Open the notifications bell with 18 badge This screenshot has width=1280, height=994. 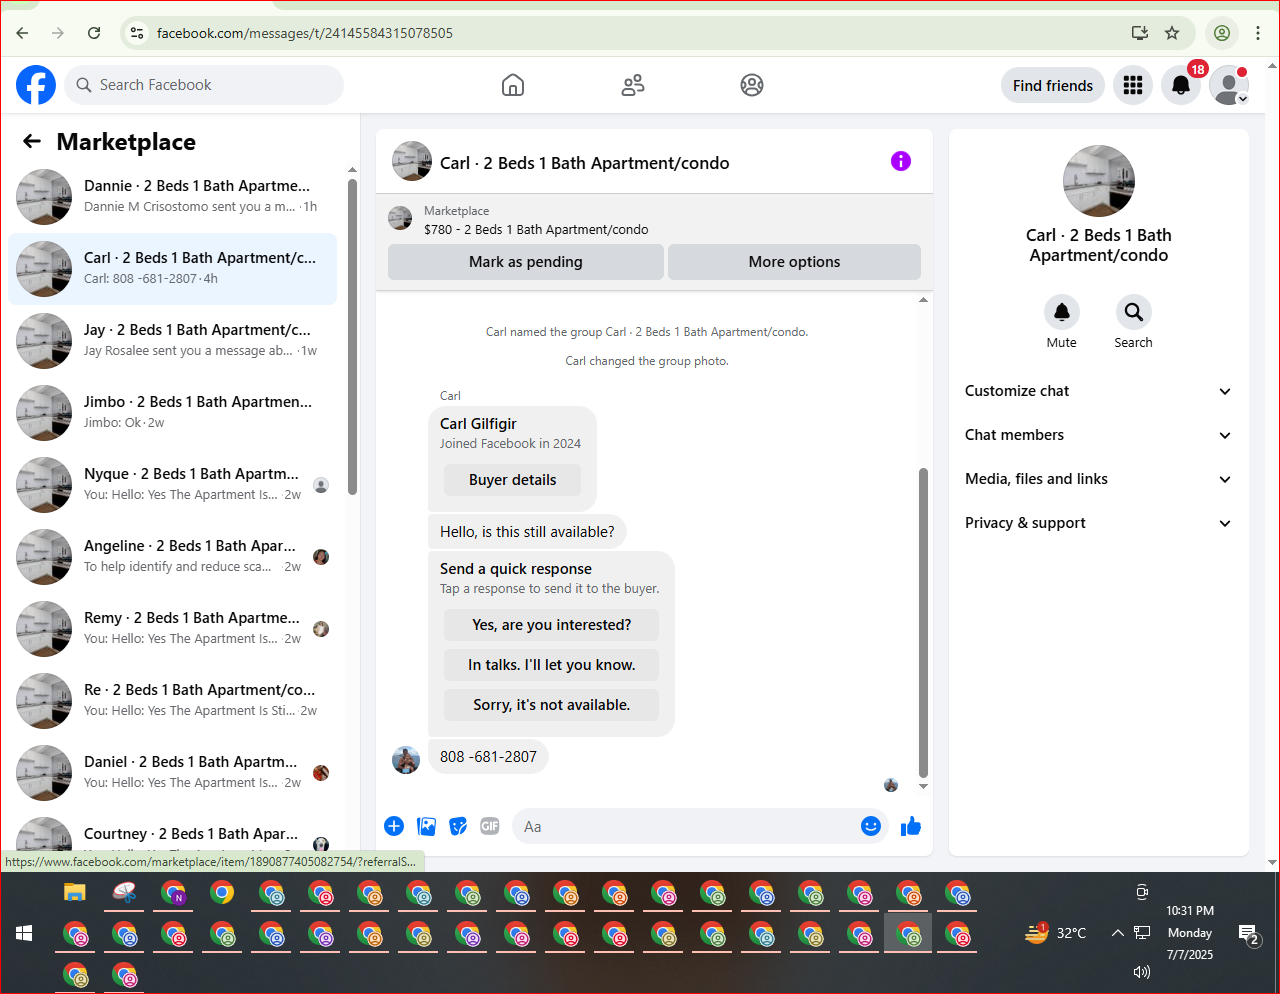(1181, 86)
